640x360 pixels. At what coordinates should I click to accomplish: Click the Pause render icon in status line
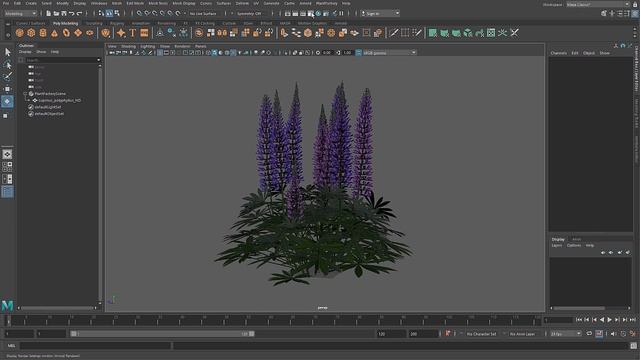click(341, 13)
